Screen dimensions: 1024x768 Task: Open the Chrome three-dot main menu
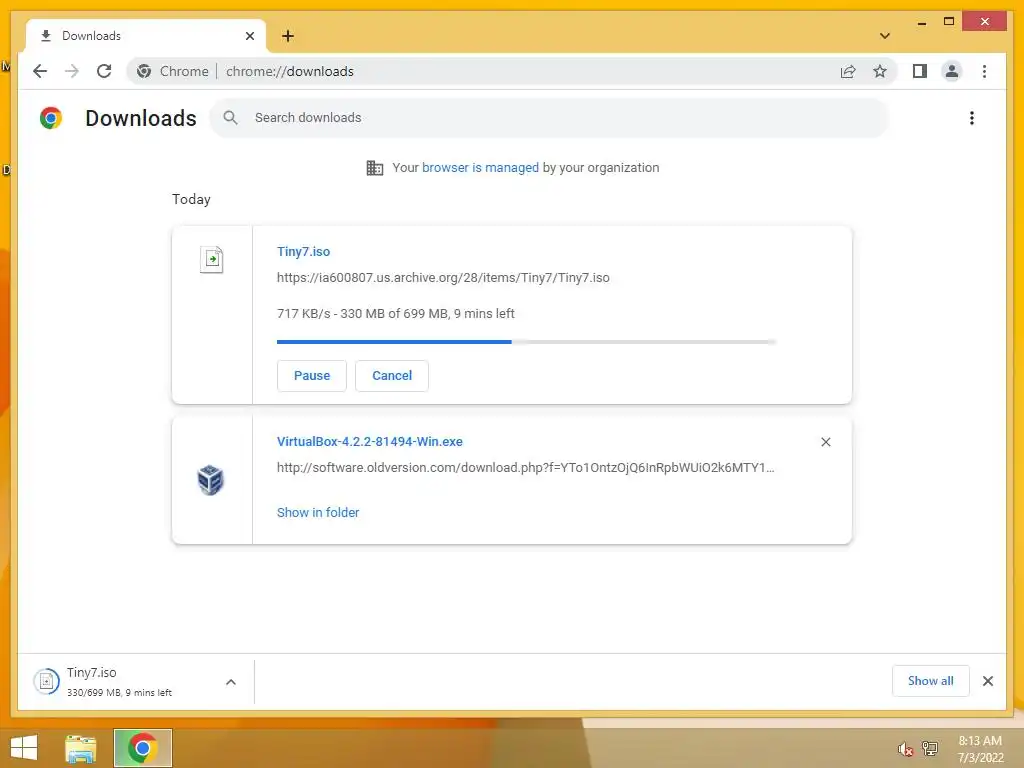point(984,71)
